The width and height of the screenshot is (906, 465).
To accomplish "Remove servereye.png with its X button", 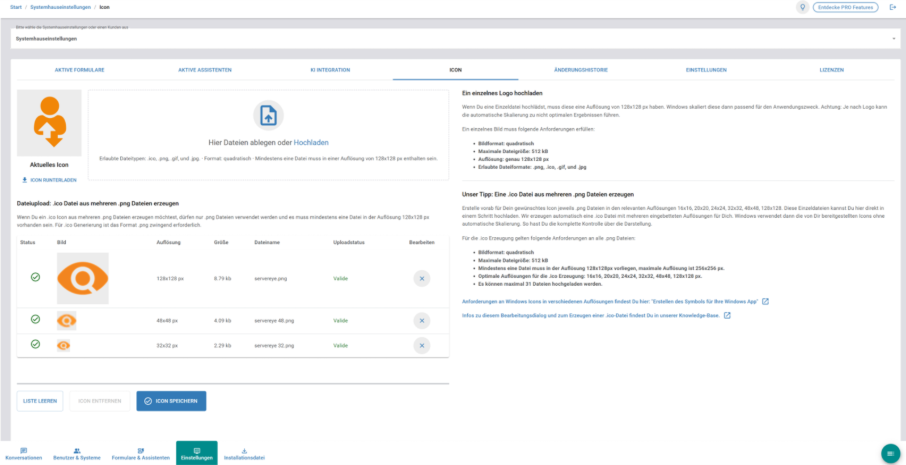I will click(422, 278).
